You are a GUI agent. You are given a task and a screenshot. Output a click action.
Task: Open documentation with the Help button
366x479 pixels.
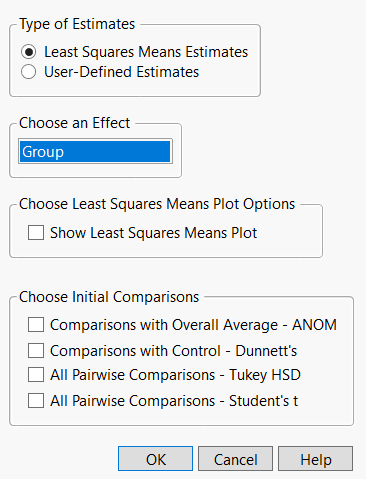pos(315,459)
